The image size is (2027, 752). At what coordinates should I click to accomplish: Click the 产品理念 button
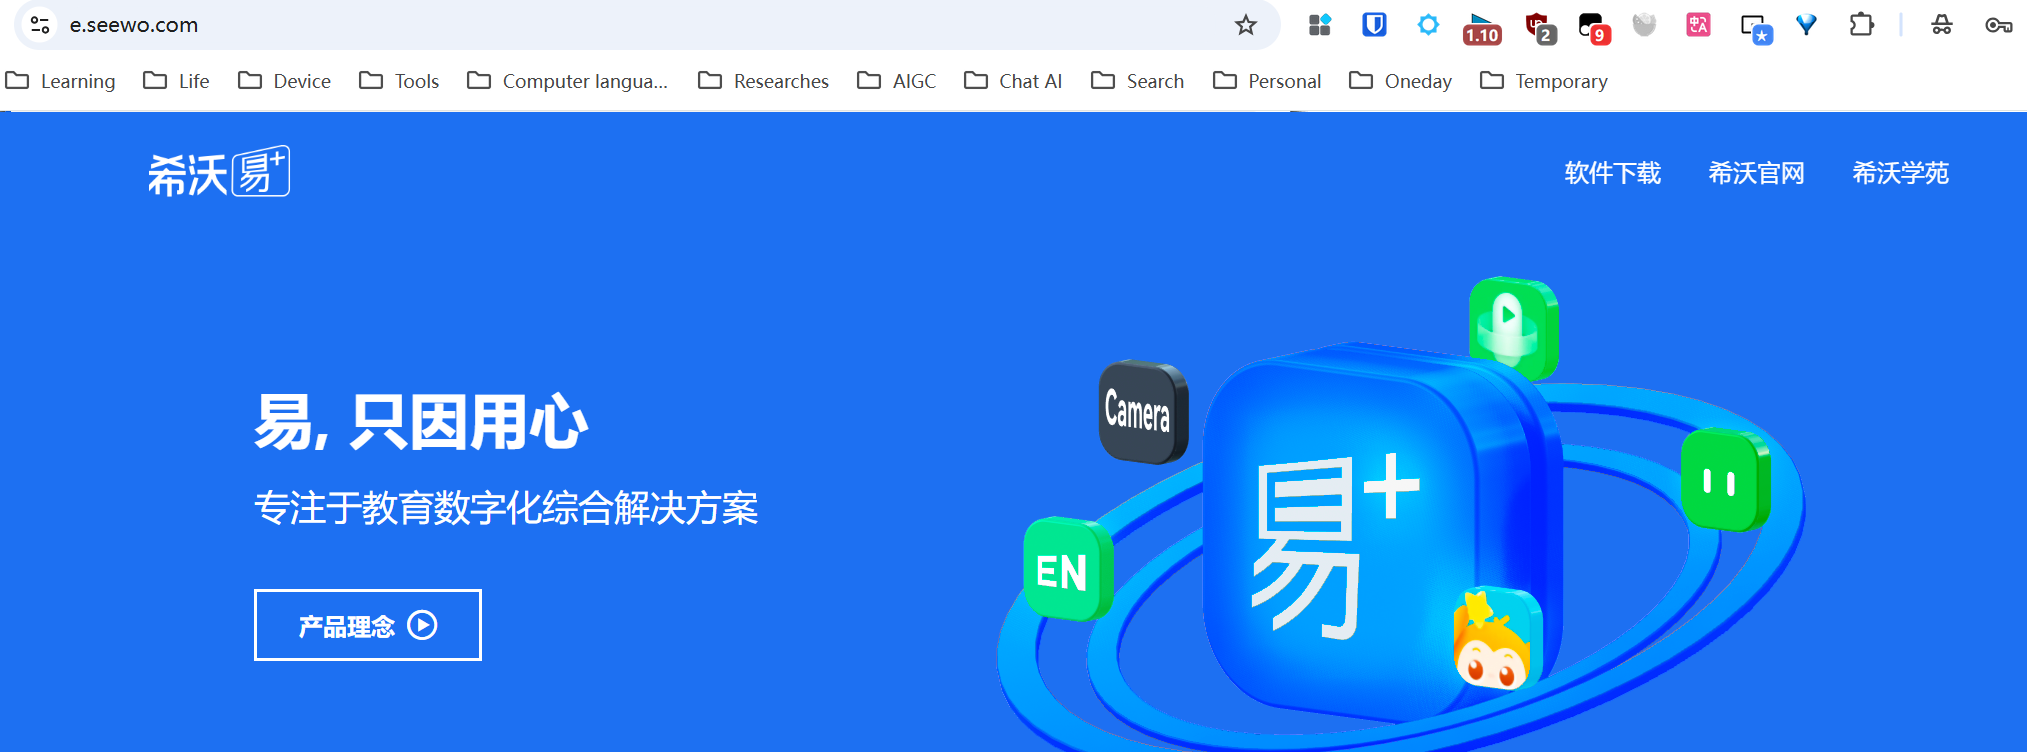(x=368, y=625)
